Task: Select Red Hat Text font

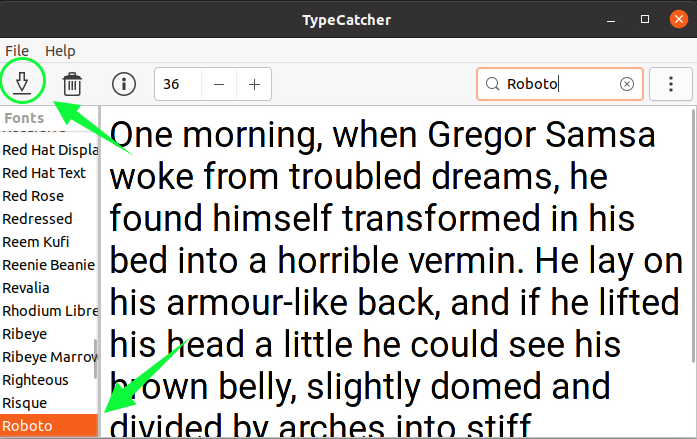Action: point(44,173)
